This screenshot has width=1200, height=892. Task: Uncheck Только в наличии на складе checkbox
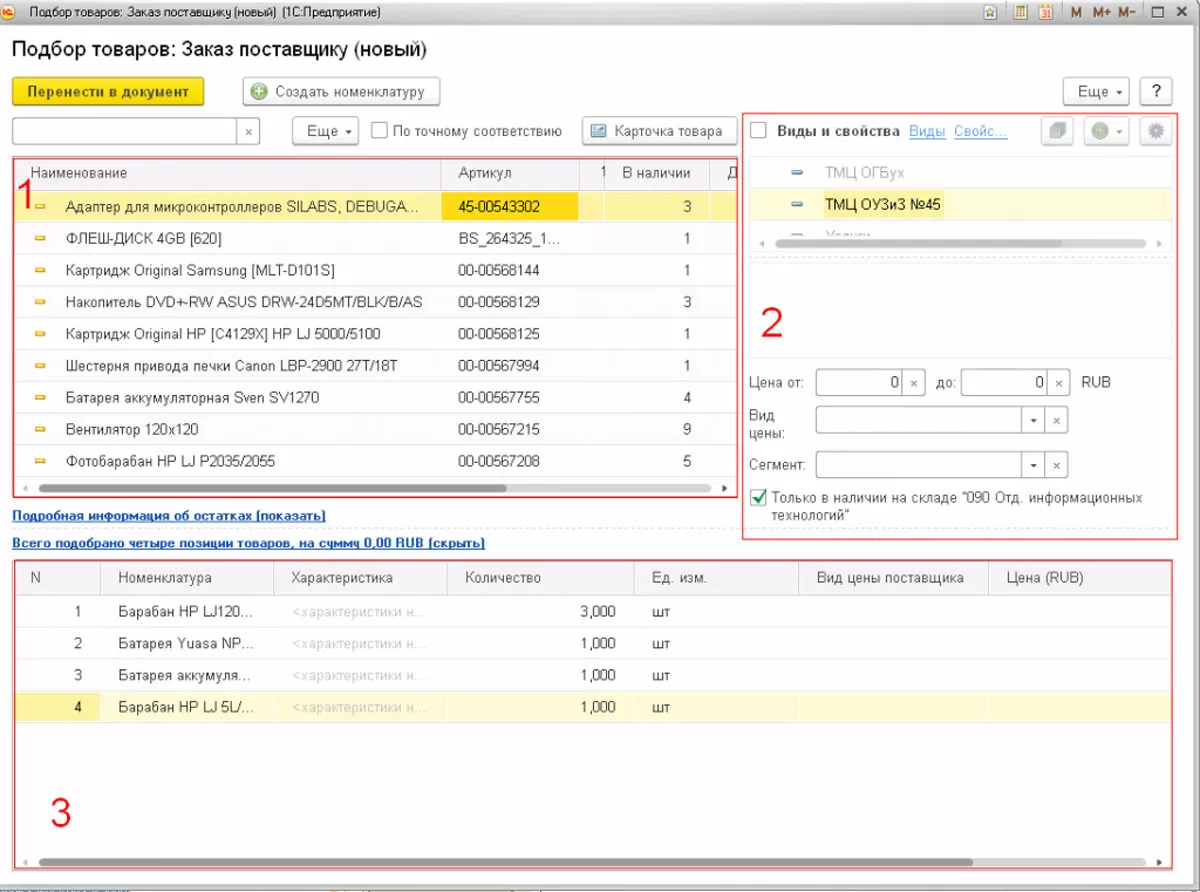click(x=759, y=497)
